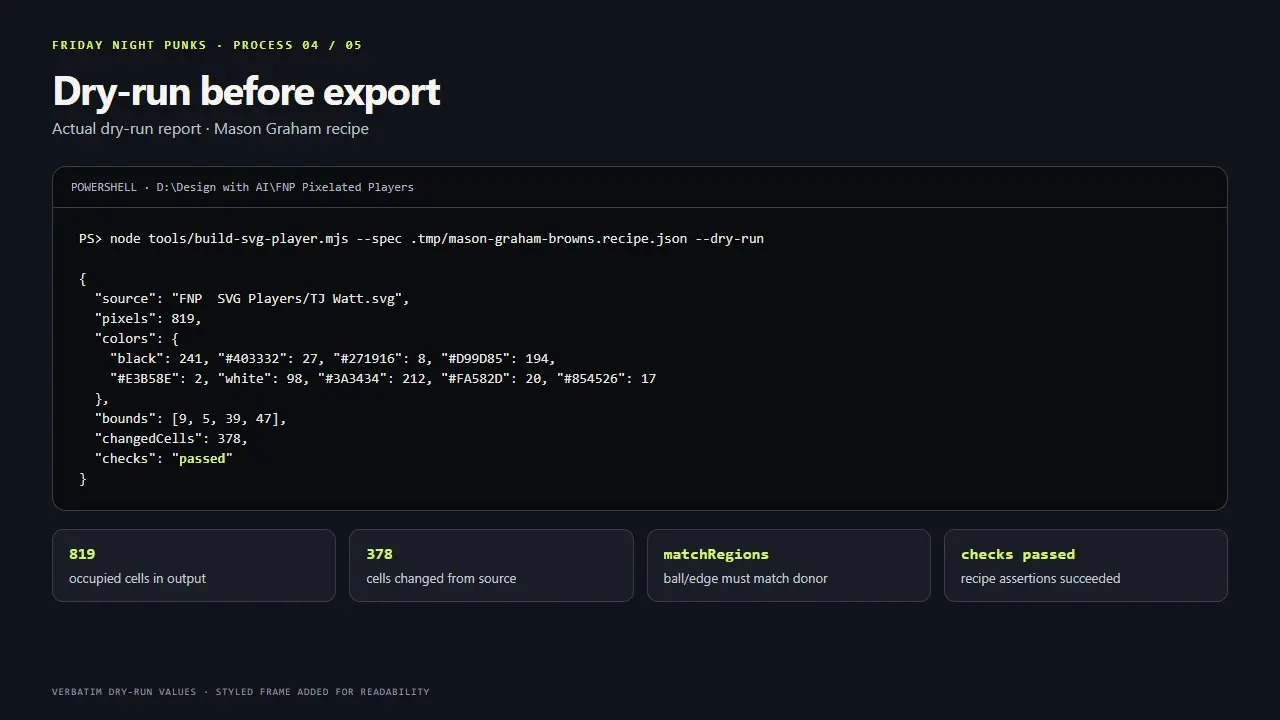This screenshot has width=1280, height=720.
Task: Click "ball/edge must match donor" text
Action: (x=745, y=579)
